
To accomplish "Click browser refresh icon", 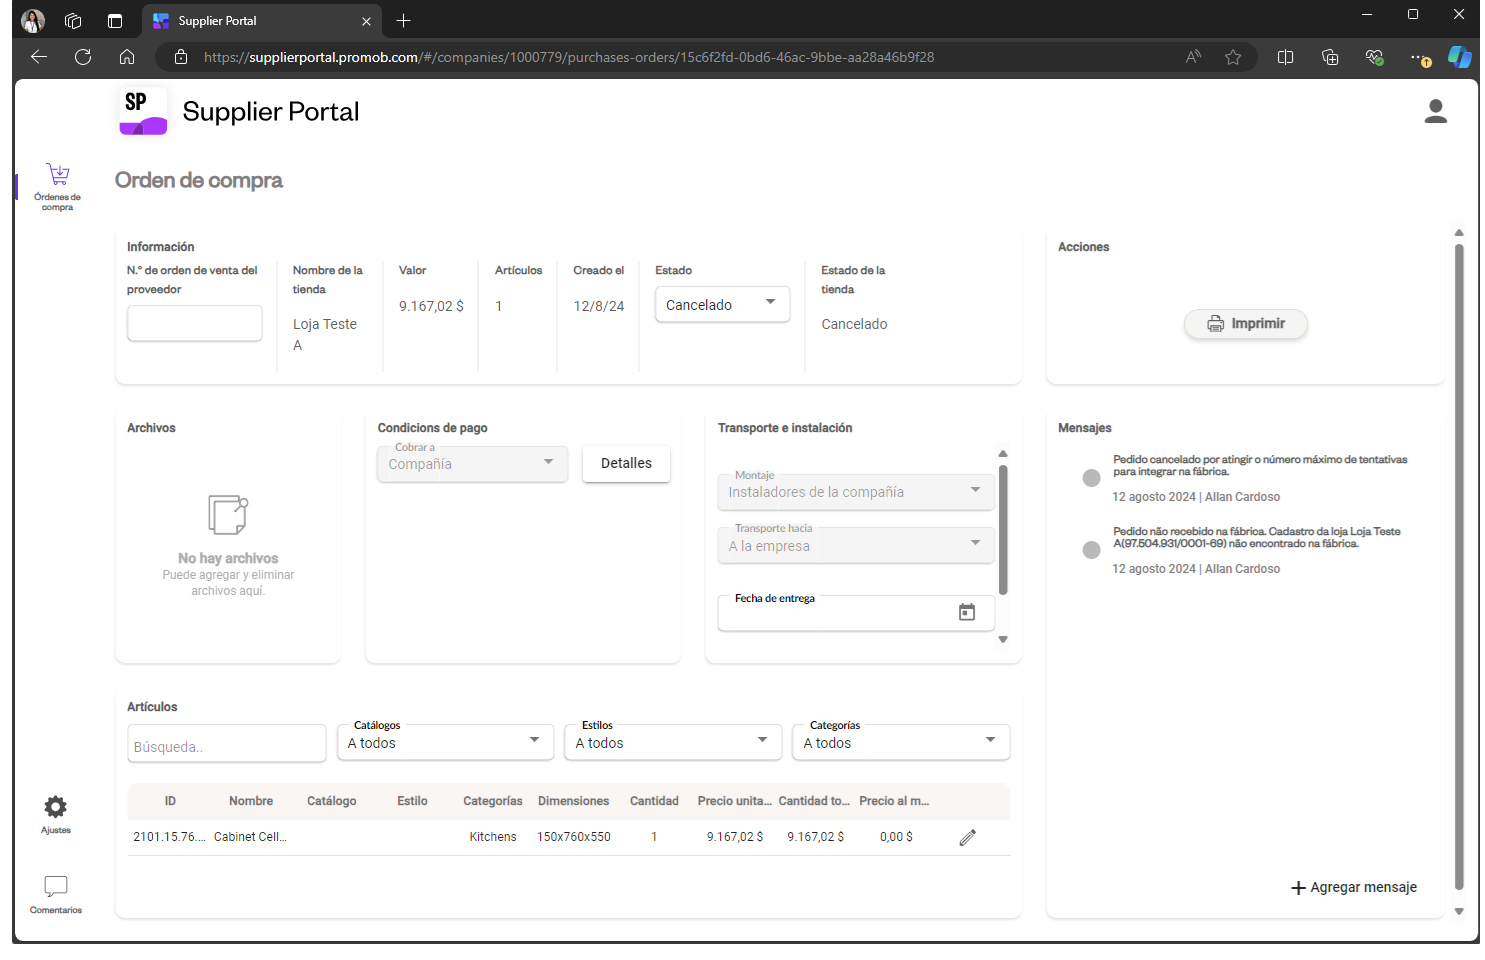I will pos(83,57).
